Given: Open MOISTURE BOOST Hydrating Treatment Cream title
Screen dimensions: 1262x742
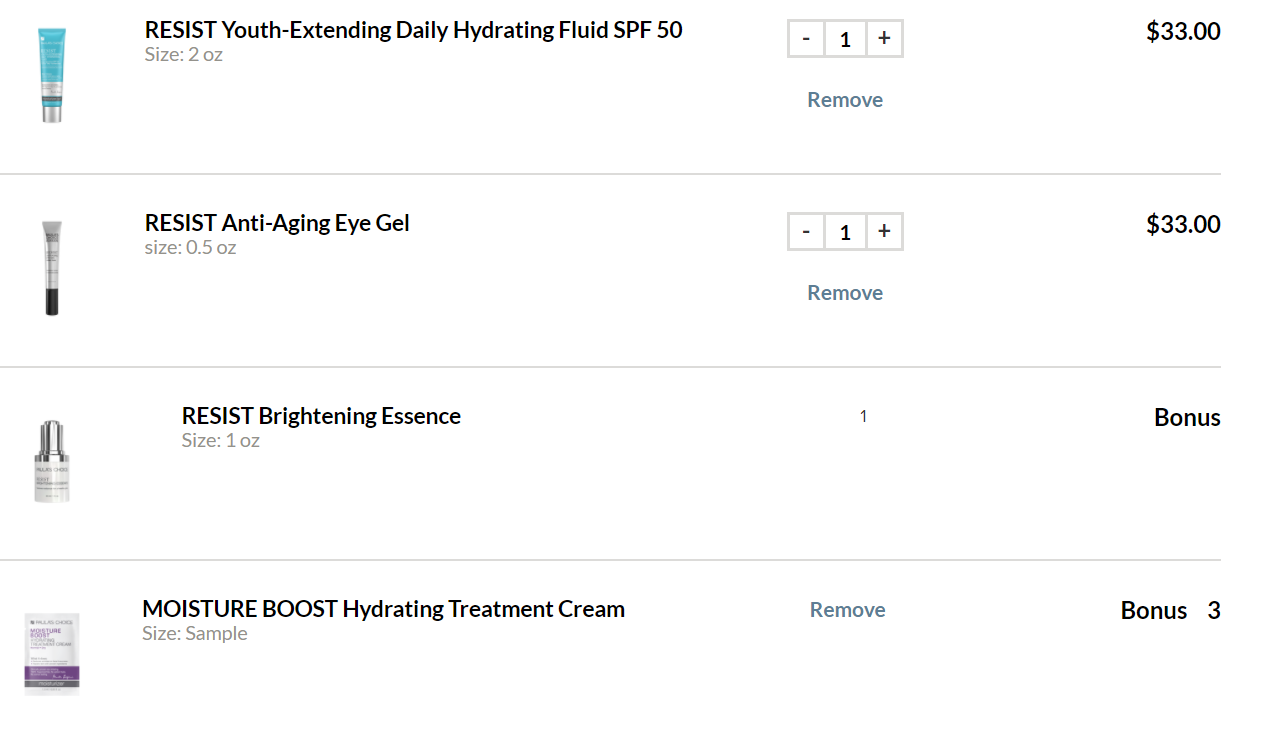Looking at the screenshot, I should click(x=383, y=609).
